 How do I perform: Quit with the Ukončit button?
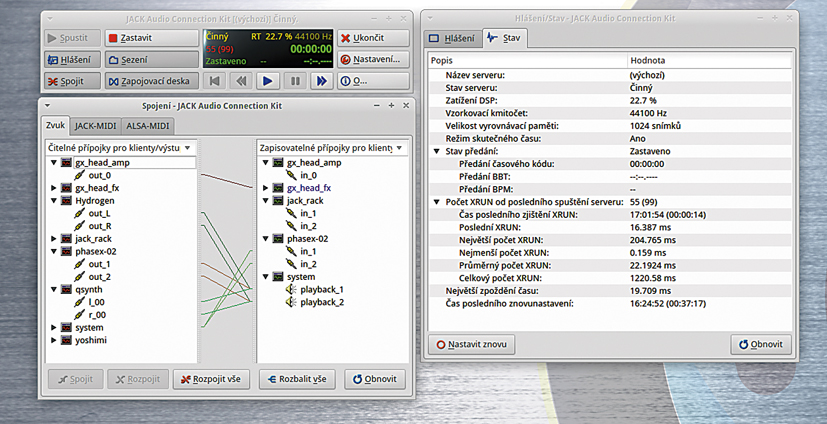tap(373, 38)
